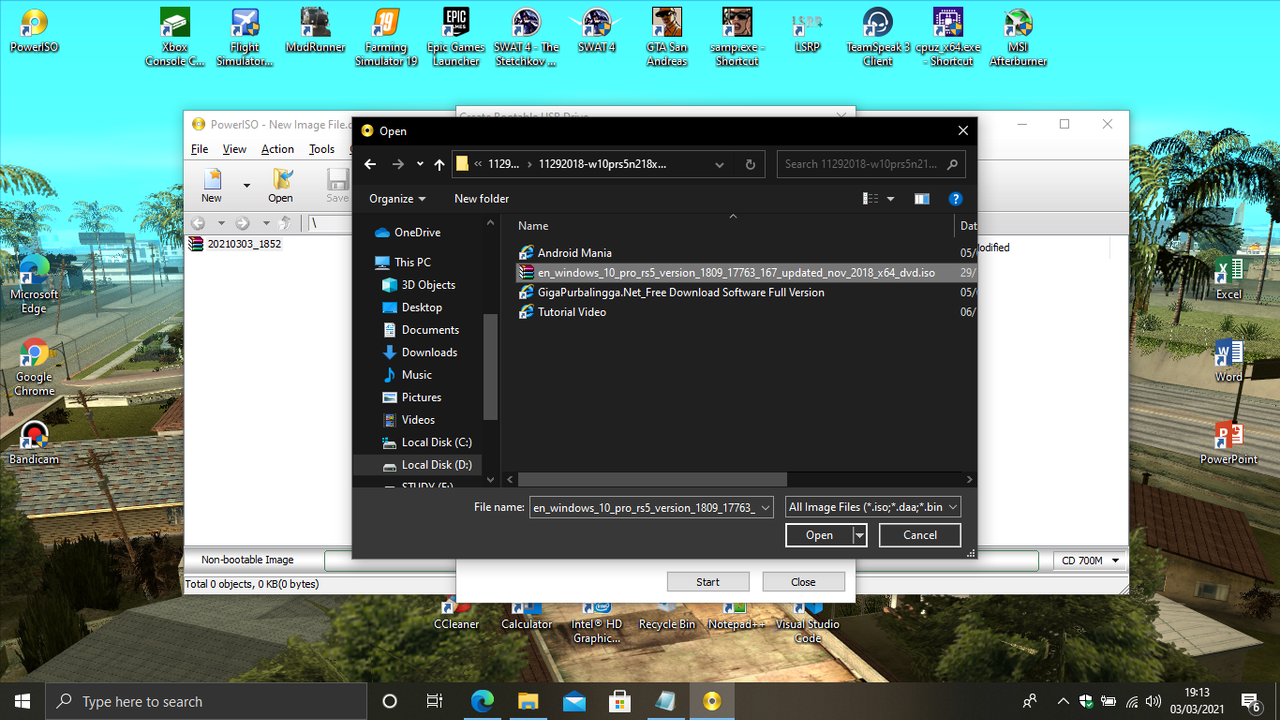The image size is (1280, 720).
Task: Click the horizontal scrollbar in file list
Action: tap(652, 480)
